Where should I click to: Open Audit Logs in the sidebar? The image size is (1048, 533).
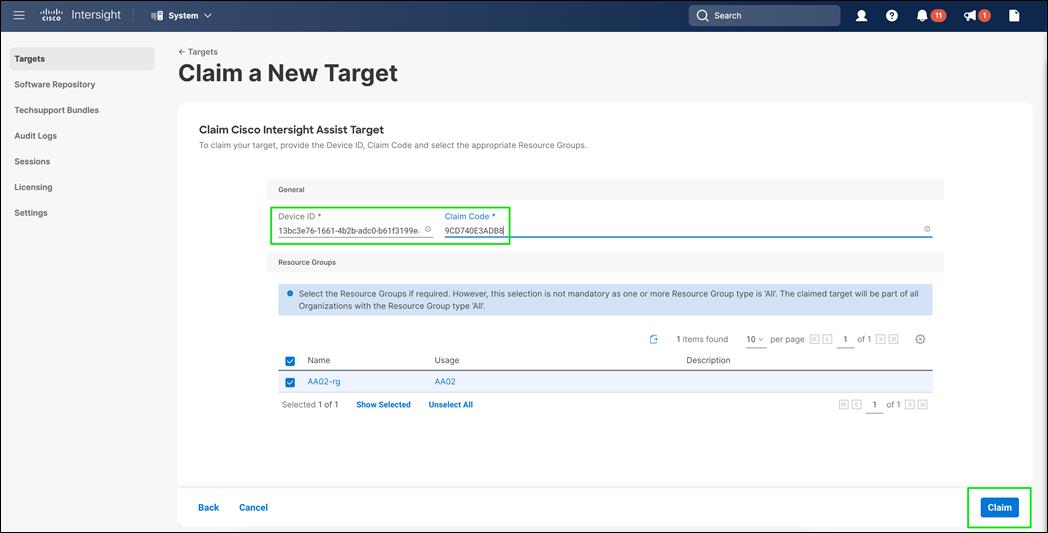(35, 136)
